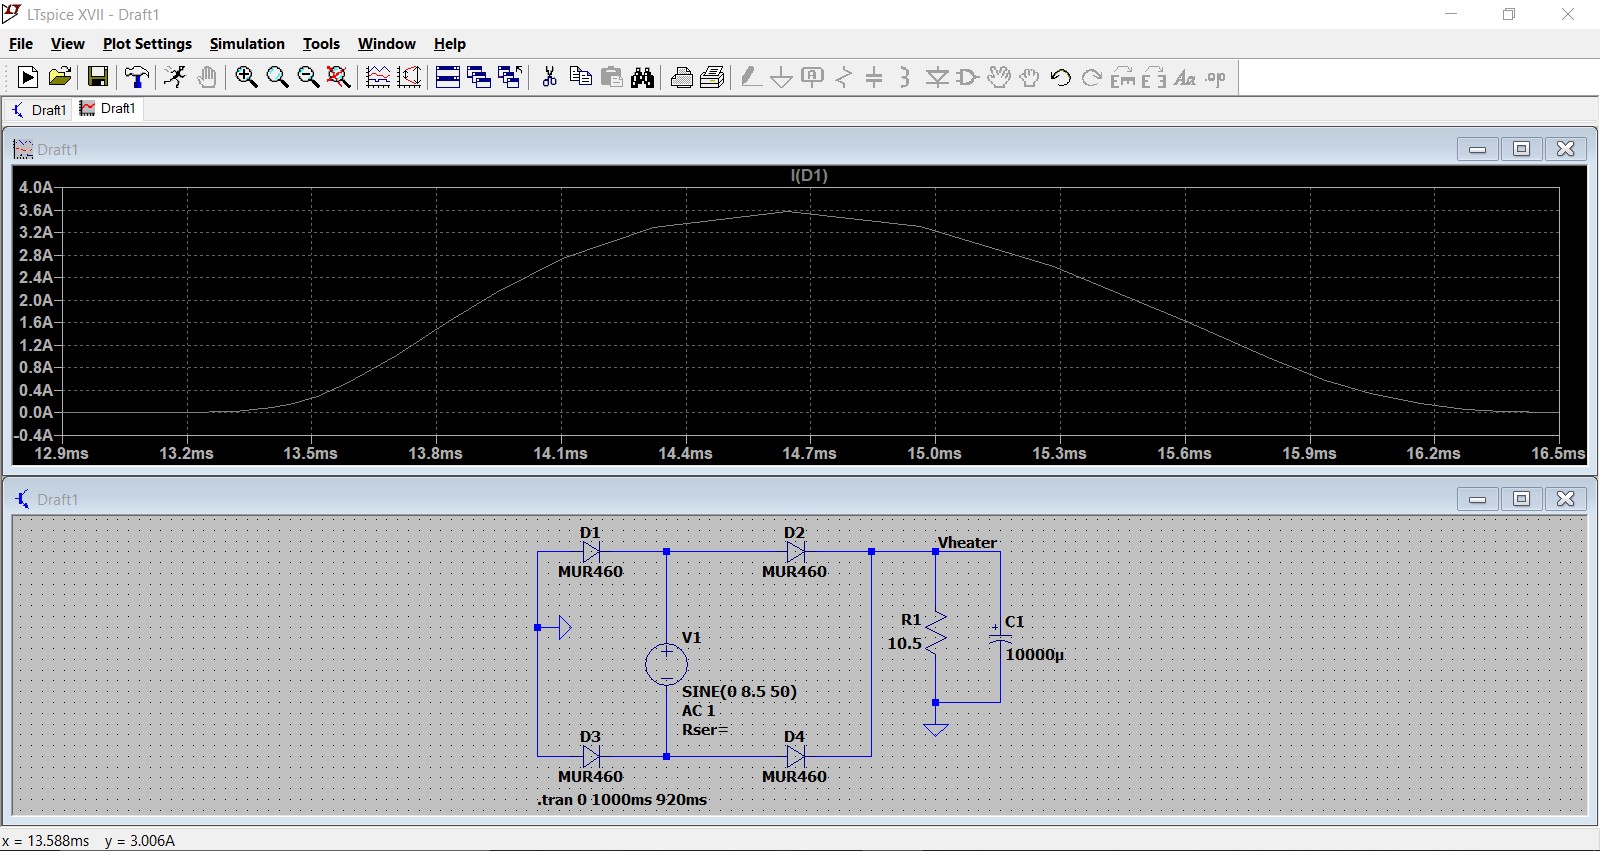The height and width of the screenshot is (851, 1600).
Task: Click the Redo arrow icon
Action: pyautogui.click(x=1092, y=77)
